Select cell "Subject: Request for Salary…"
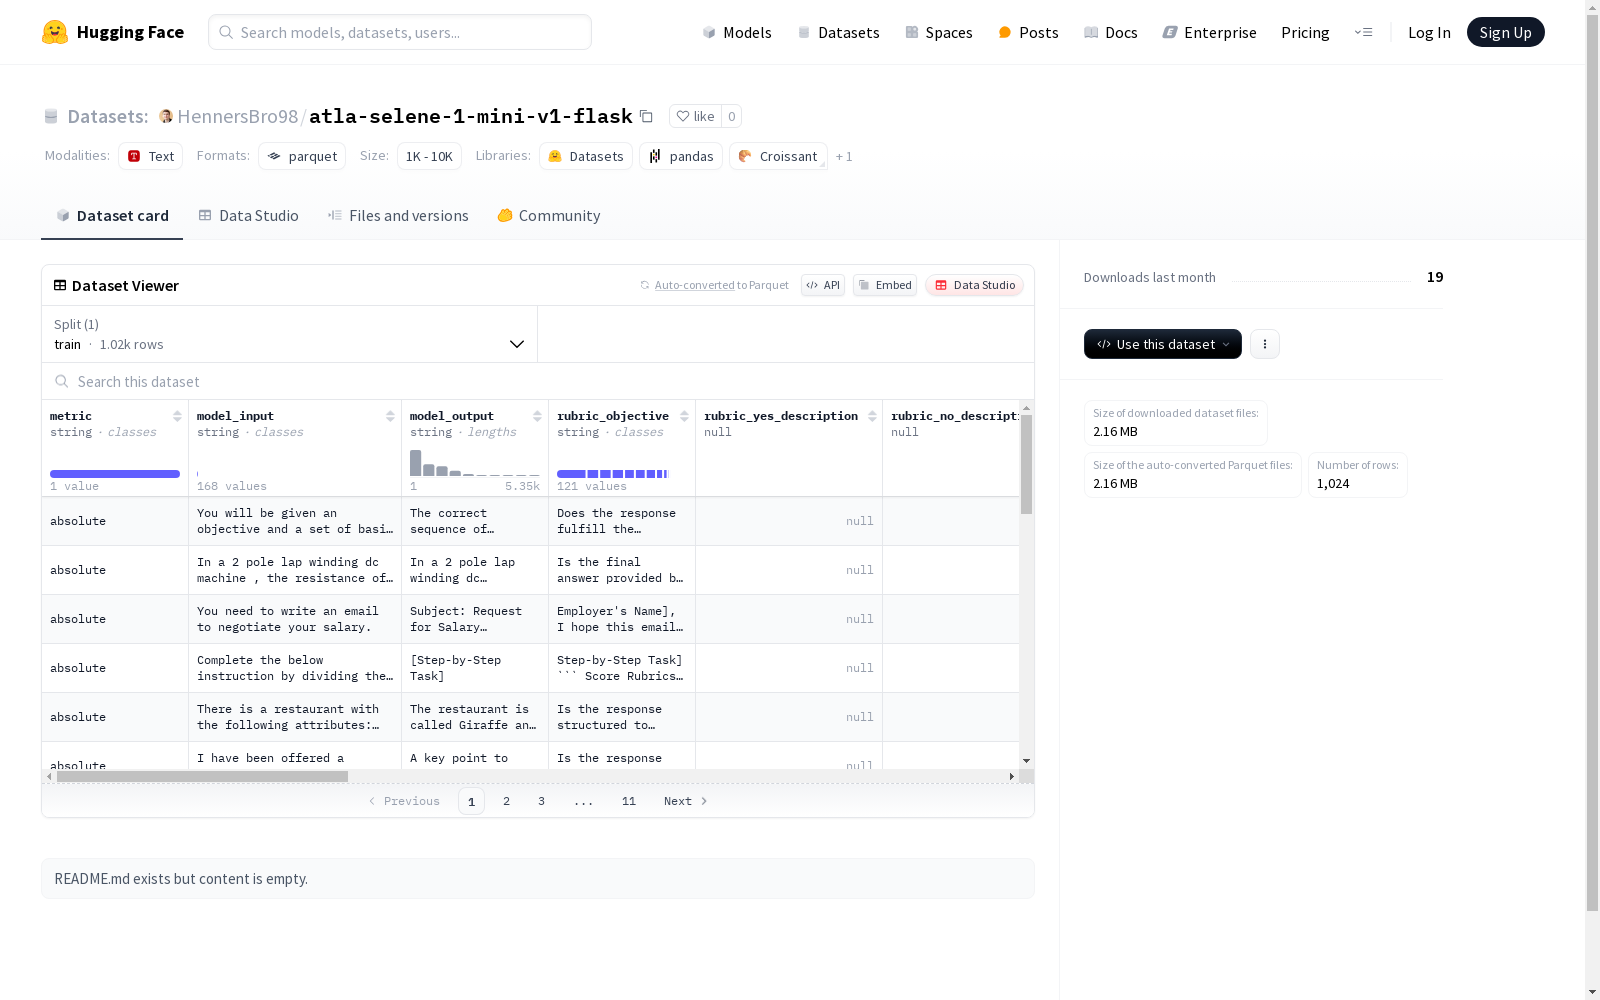1600x1000 pixels. point(475,619)
